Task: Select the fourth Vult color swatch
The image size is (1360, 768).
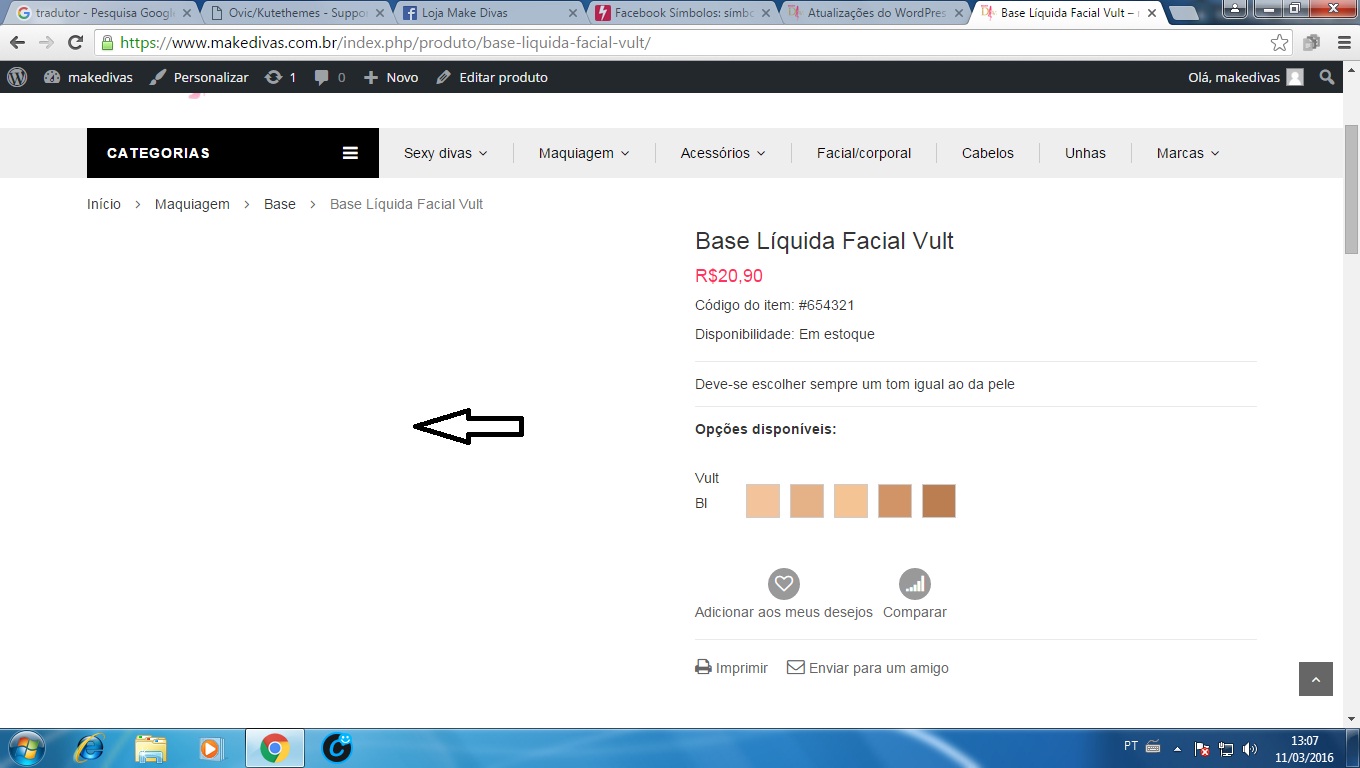Action: [895, 501]
